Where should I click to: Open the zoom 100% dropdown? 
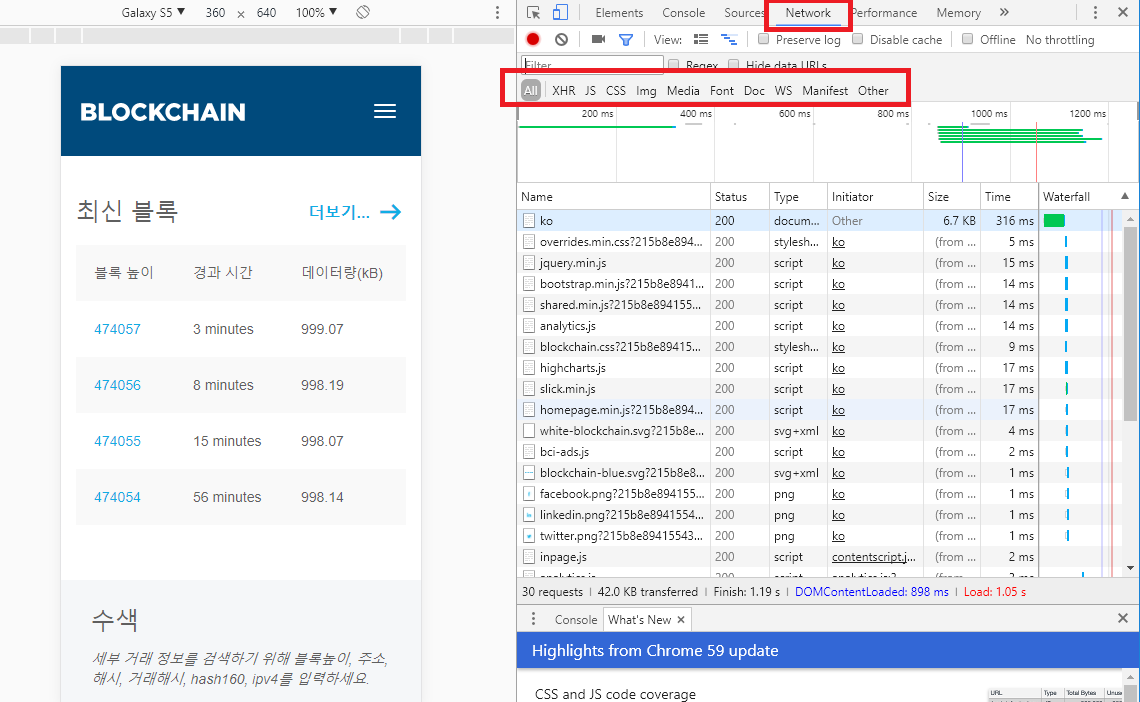click(x=314, y=12)
